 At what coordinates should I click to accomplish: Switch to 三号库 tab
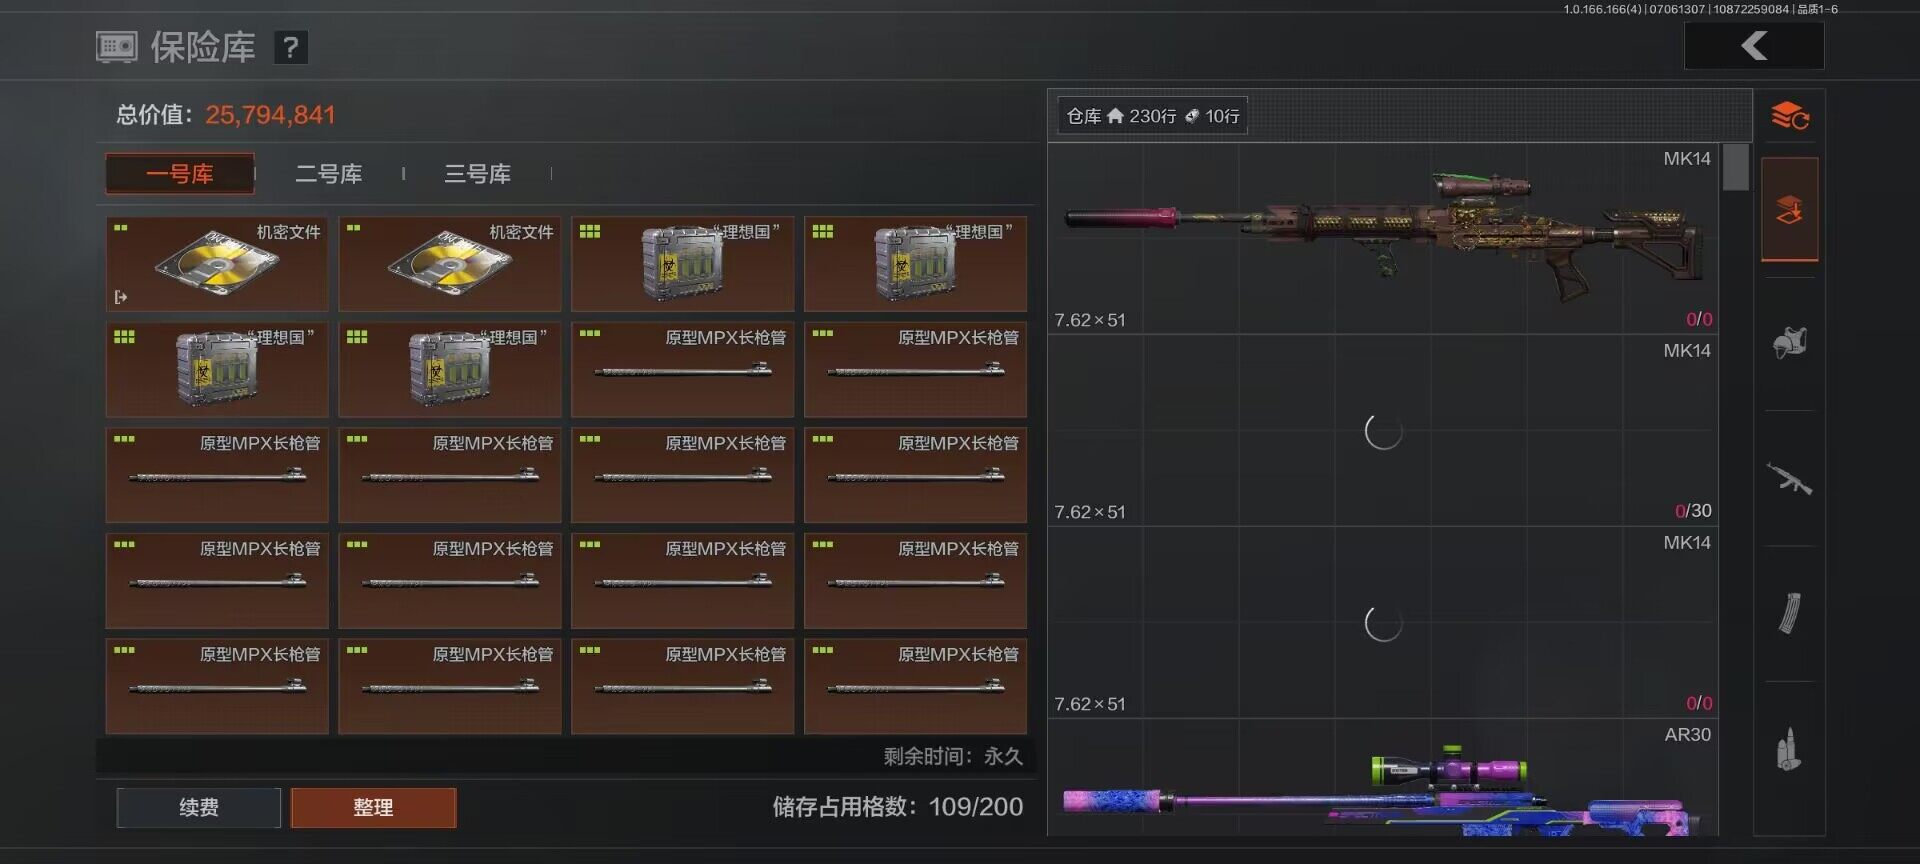point(477,174)
